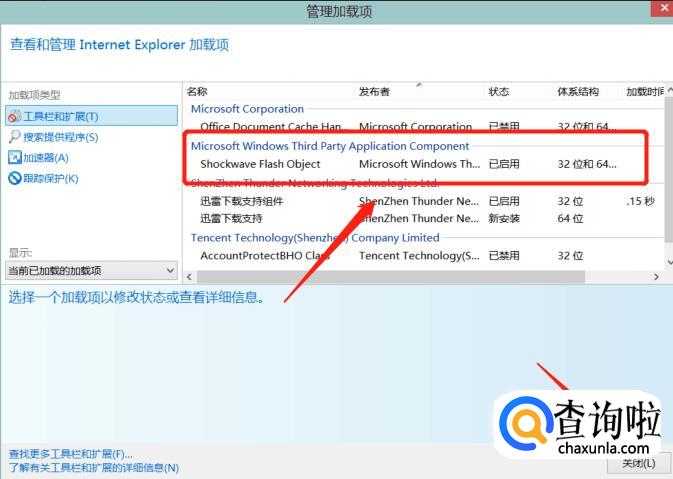The image size is (673, 479).
Task: Open the 加速器(A) add-on type
Action: [x=46, y=158]
